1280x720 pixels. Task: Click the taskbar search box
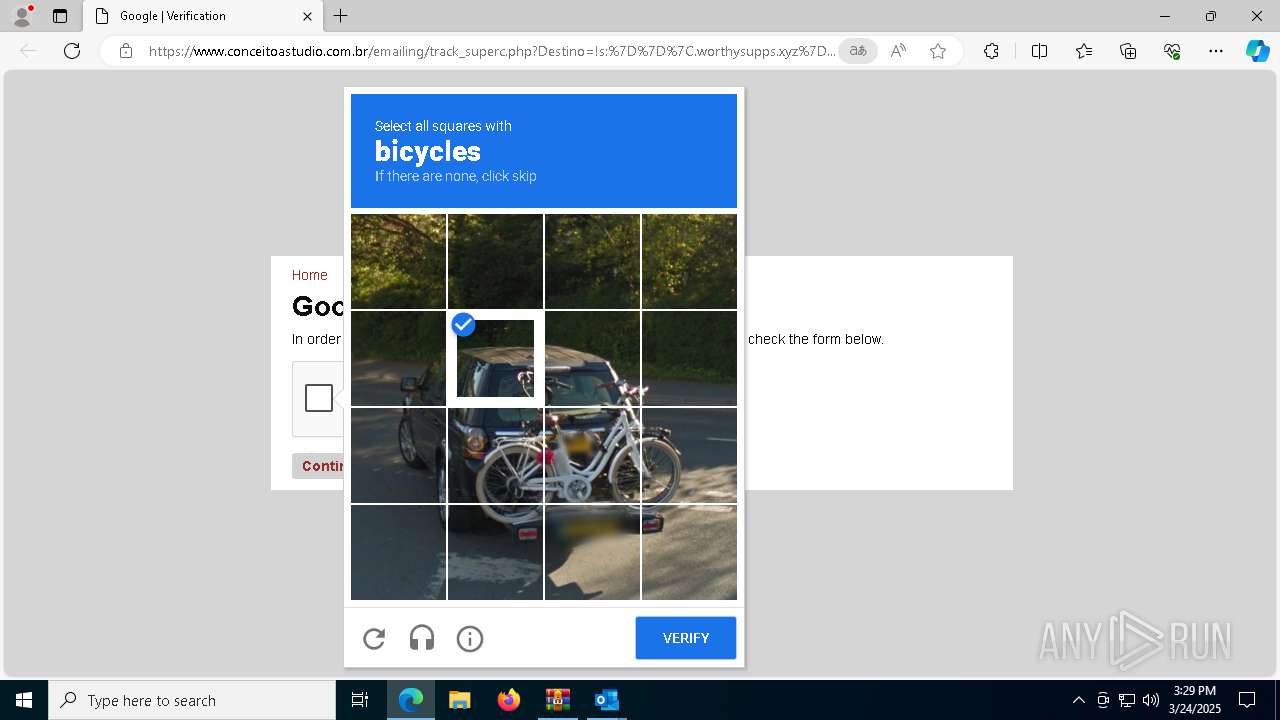coord(192,700)
